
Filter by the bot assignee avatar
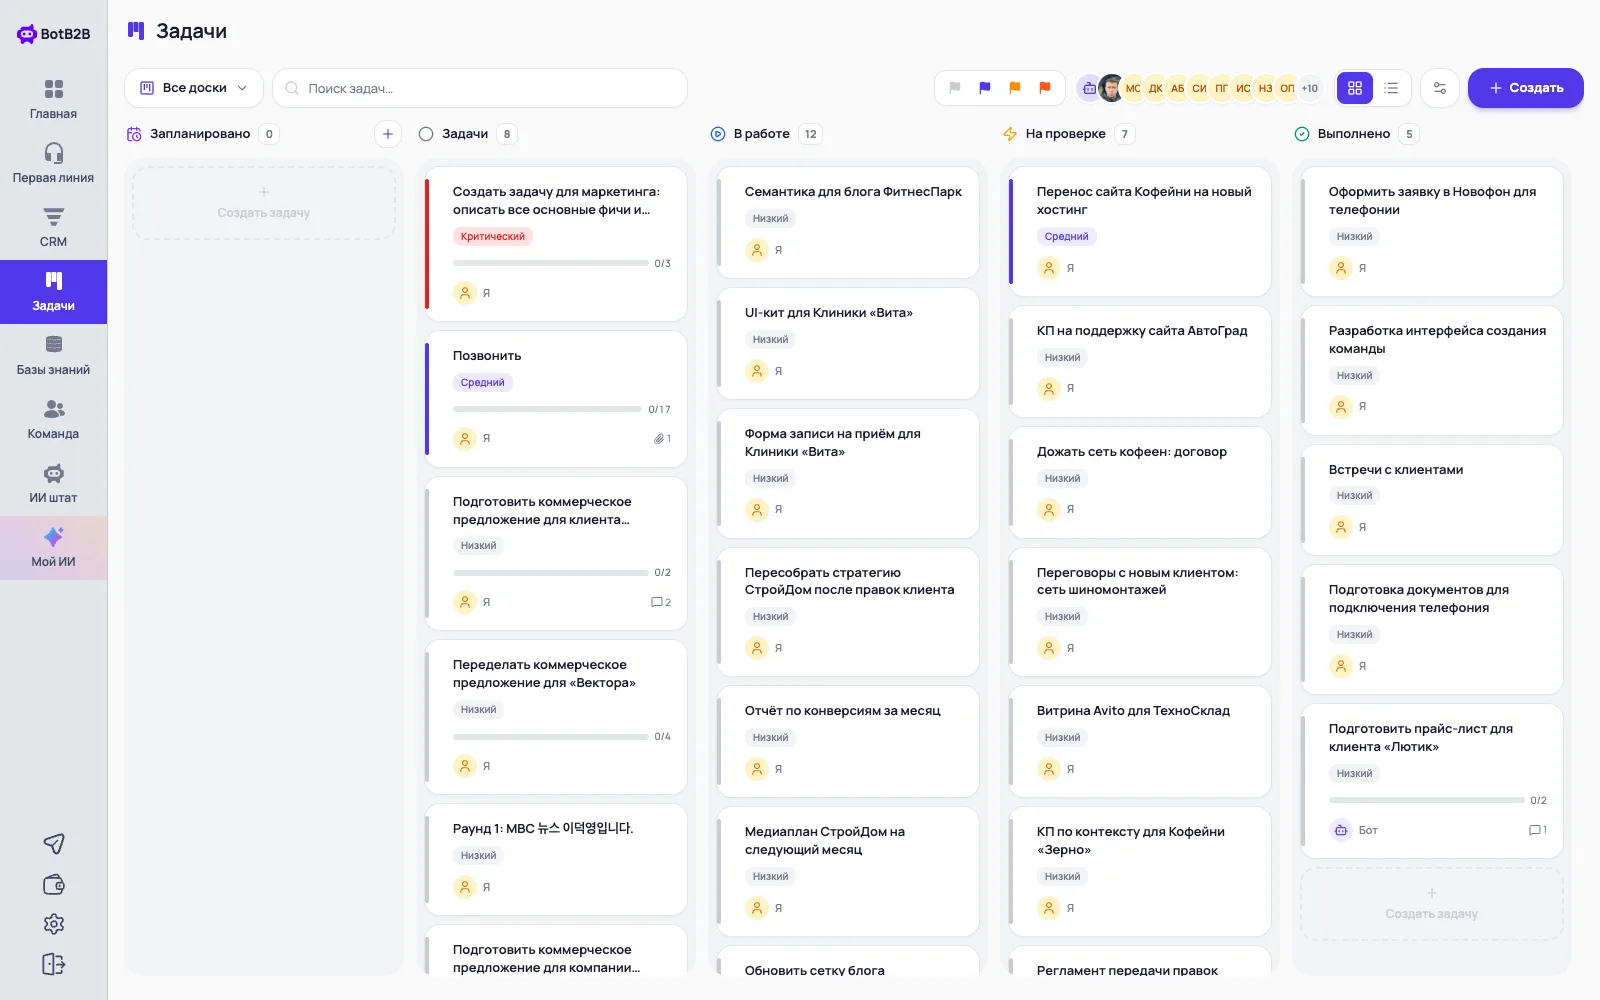(1089, 88)
